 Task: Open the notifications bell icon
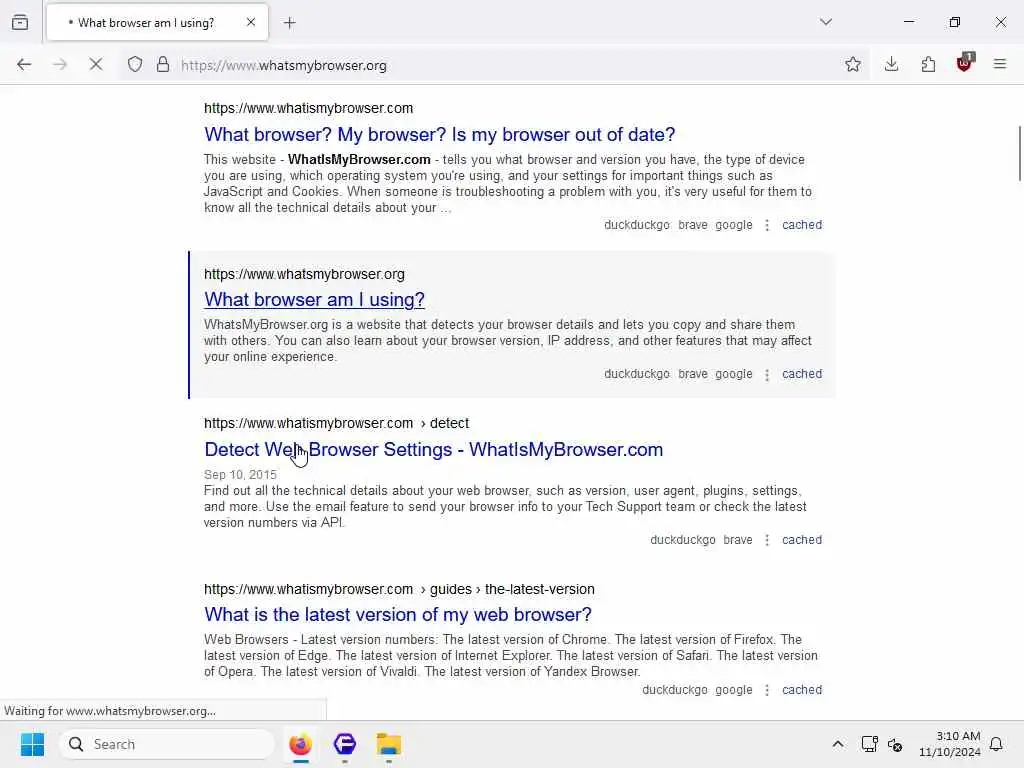pyautogui.click(x=996, y=744)
